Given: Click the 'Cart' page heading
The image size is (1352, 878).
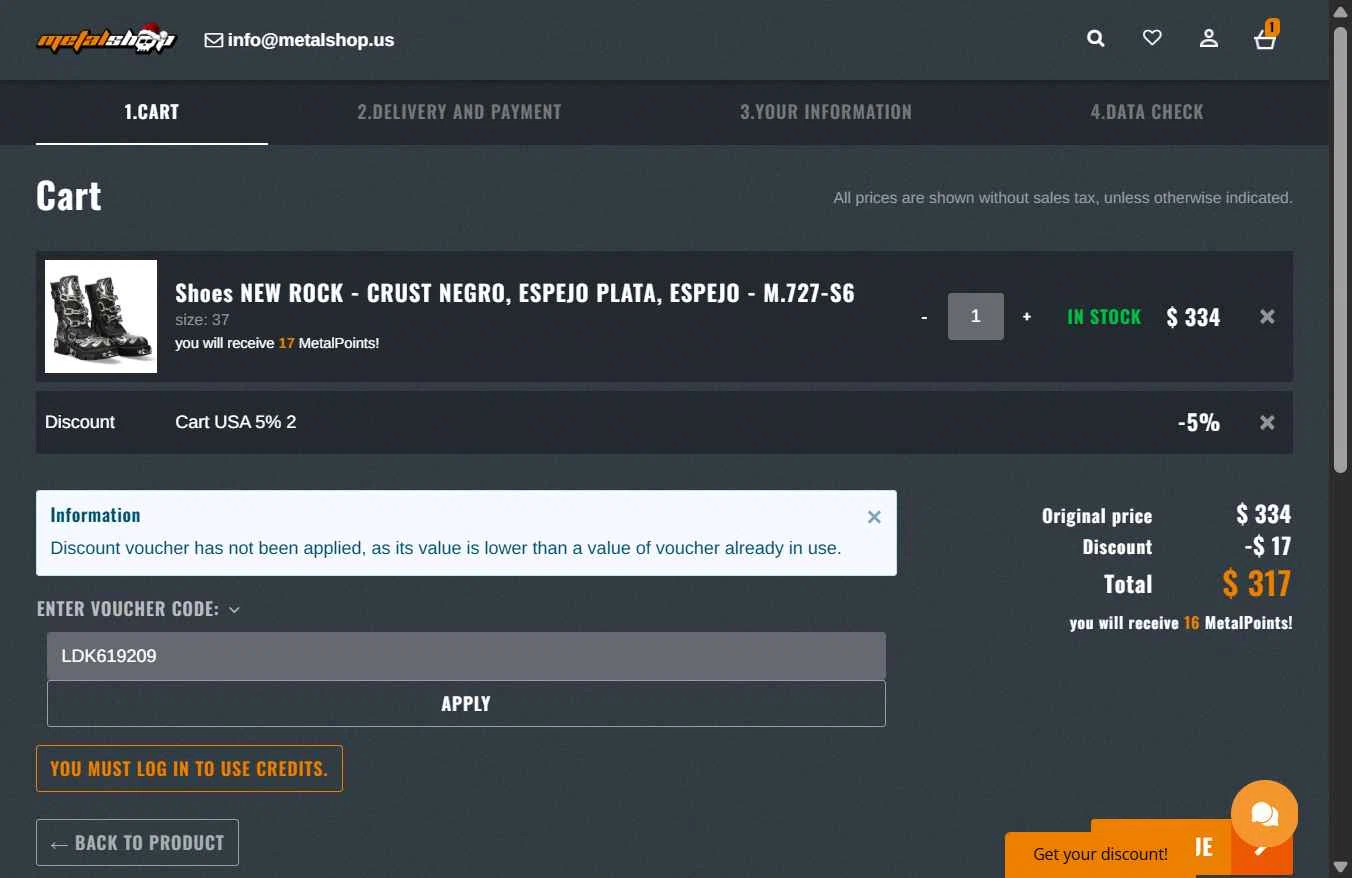Looking at the screenshot, I should [69, 195].
